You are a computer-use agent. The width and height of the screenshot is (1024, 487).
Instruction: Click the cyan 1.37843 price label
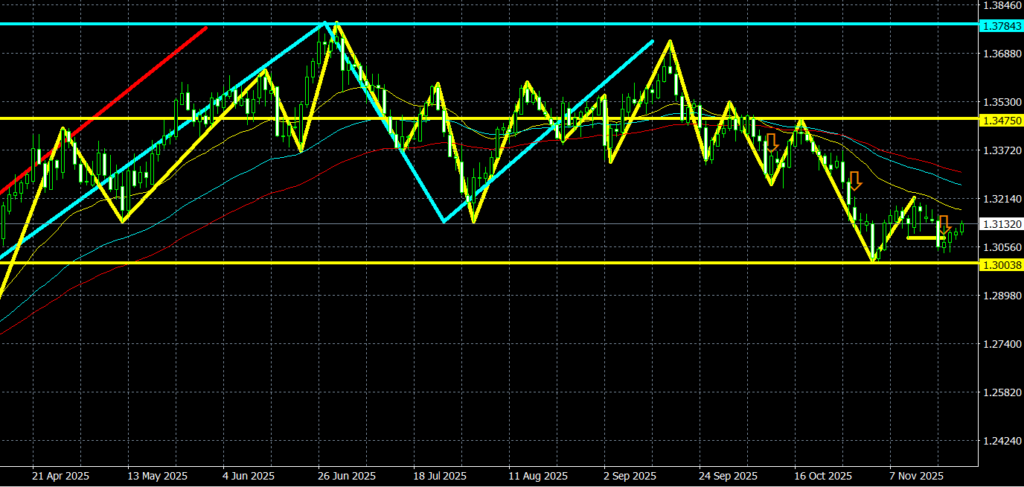coord(998,24)
